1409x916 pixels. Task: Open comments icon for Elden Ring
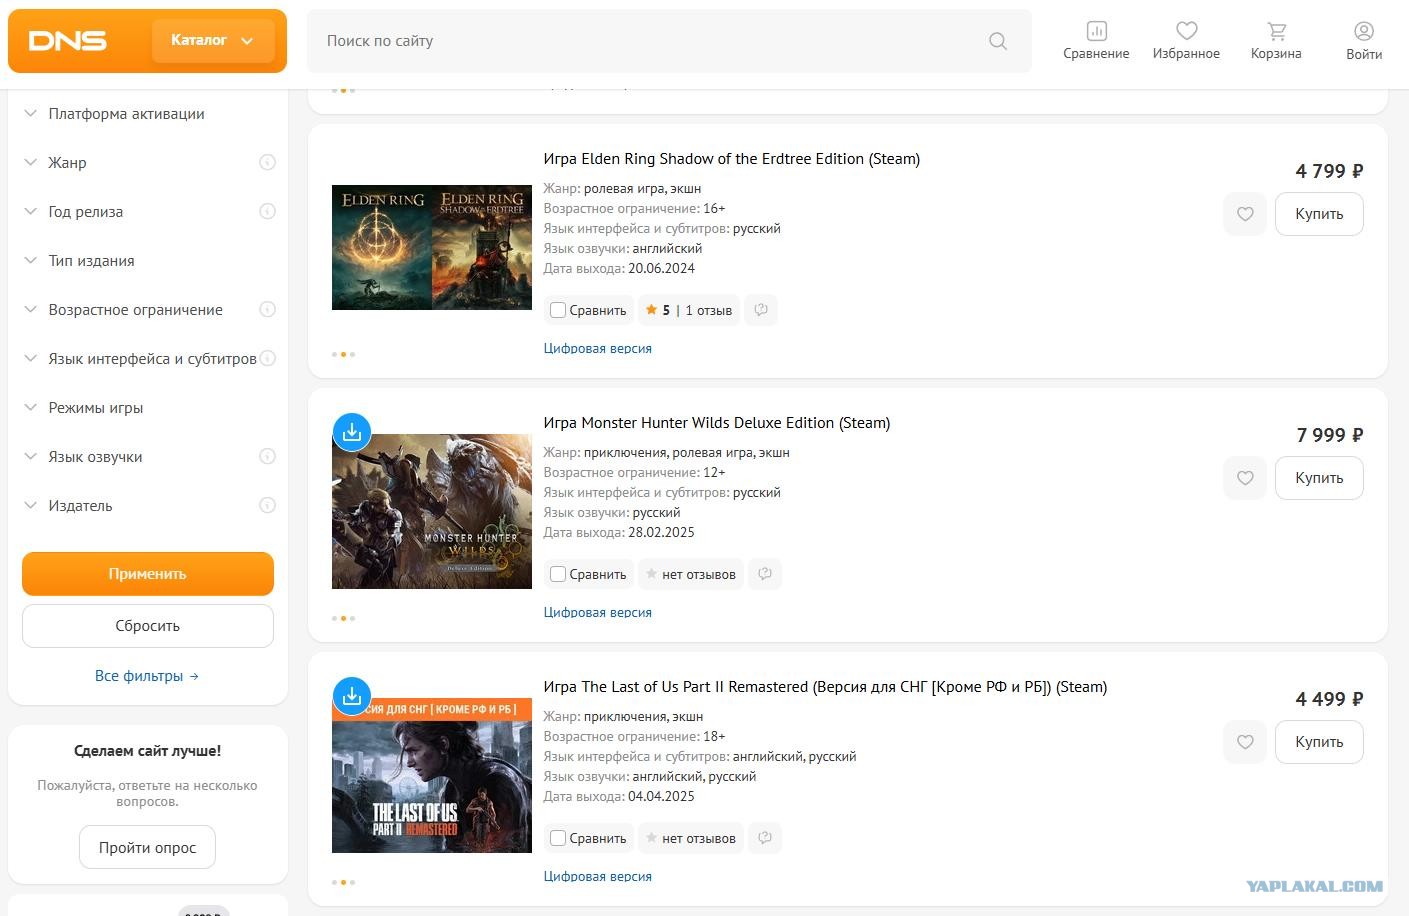click(x=761, y=310)
